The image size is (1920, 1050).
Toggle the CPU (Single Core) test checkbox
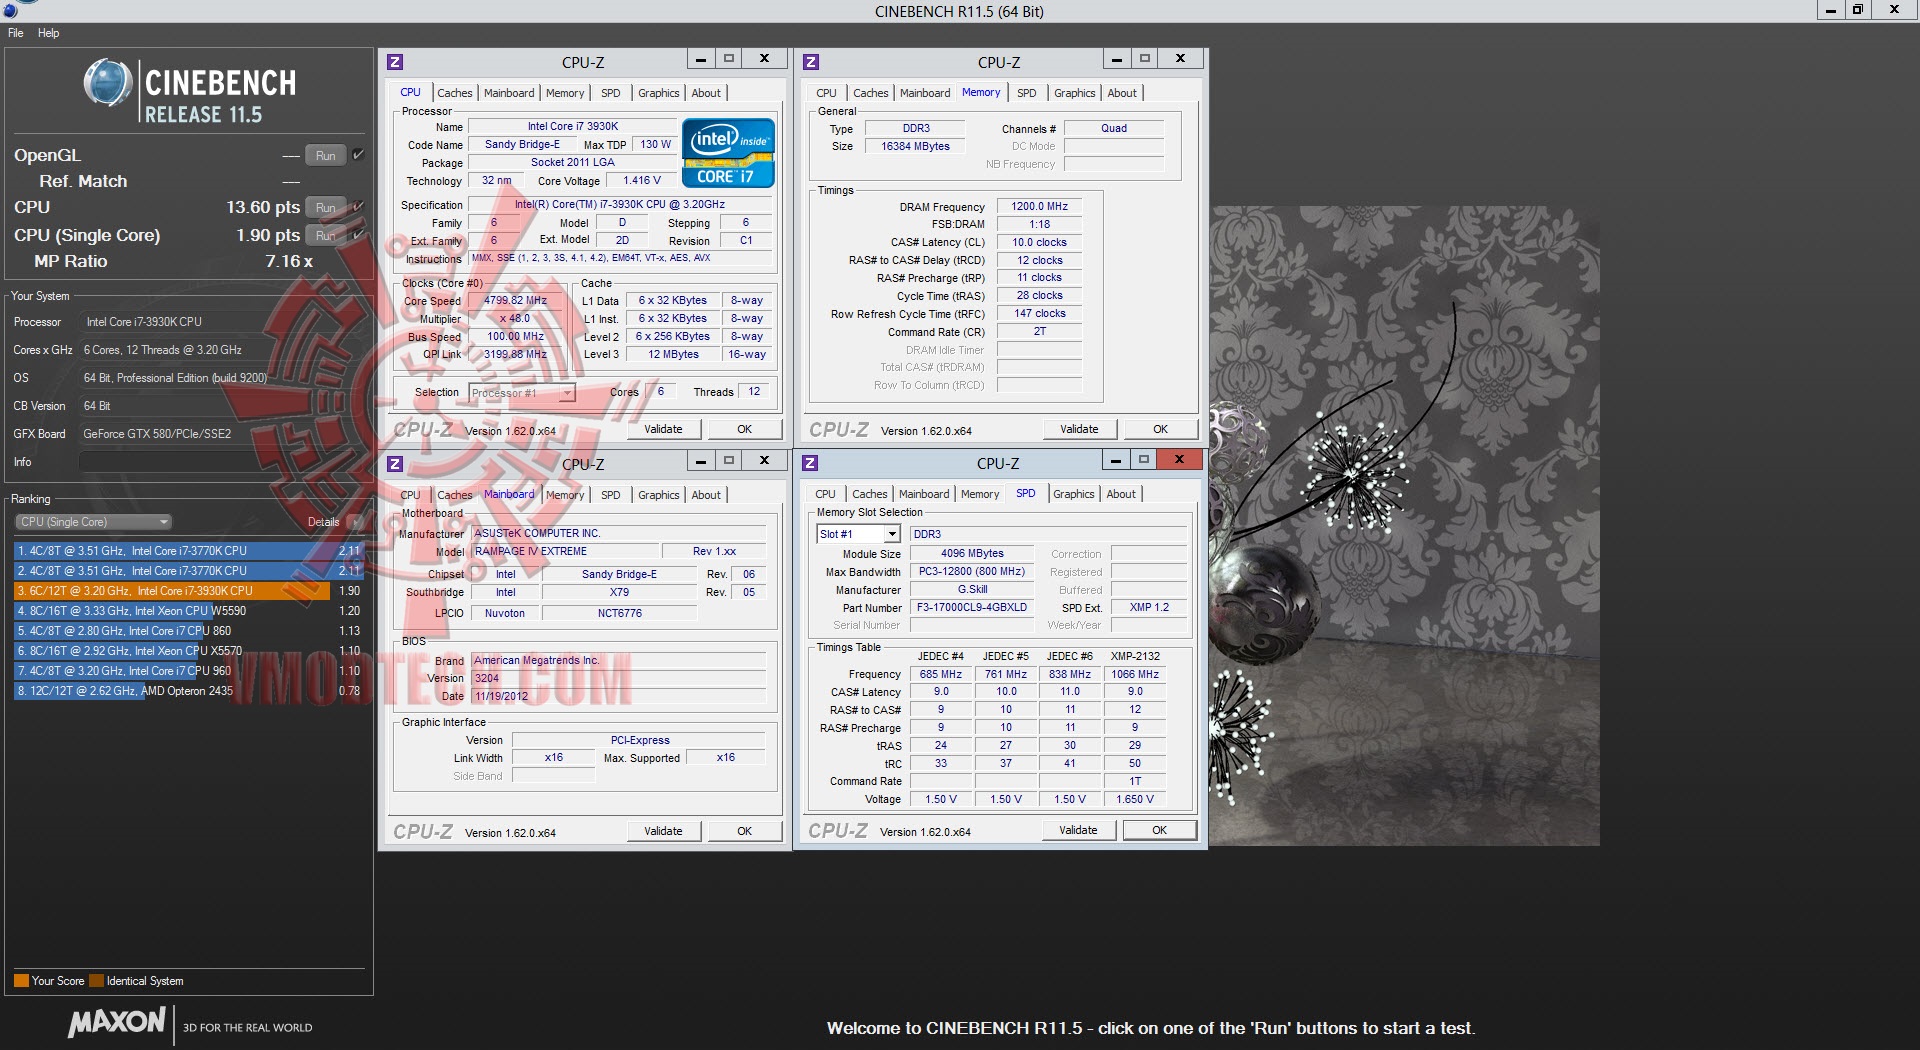(x=358, y=235)
